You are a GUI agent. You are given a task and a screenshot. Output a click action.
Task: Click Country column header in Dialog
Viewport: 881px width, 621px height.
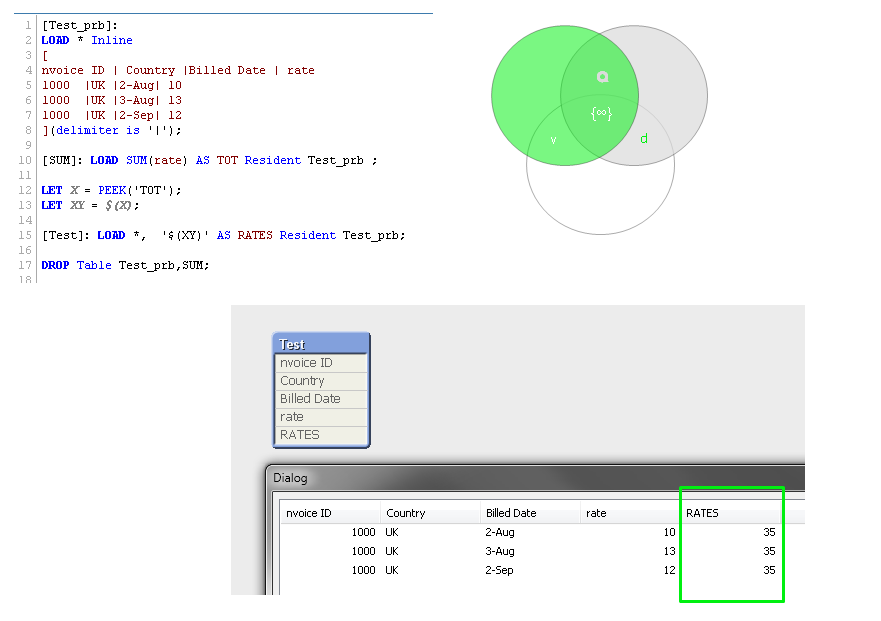point(406,513)
